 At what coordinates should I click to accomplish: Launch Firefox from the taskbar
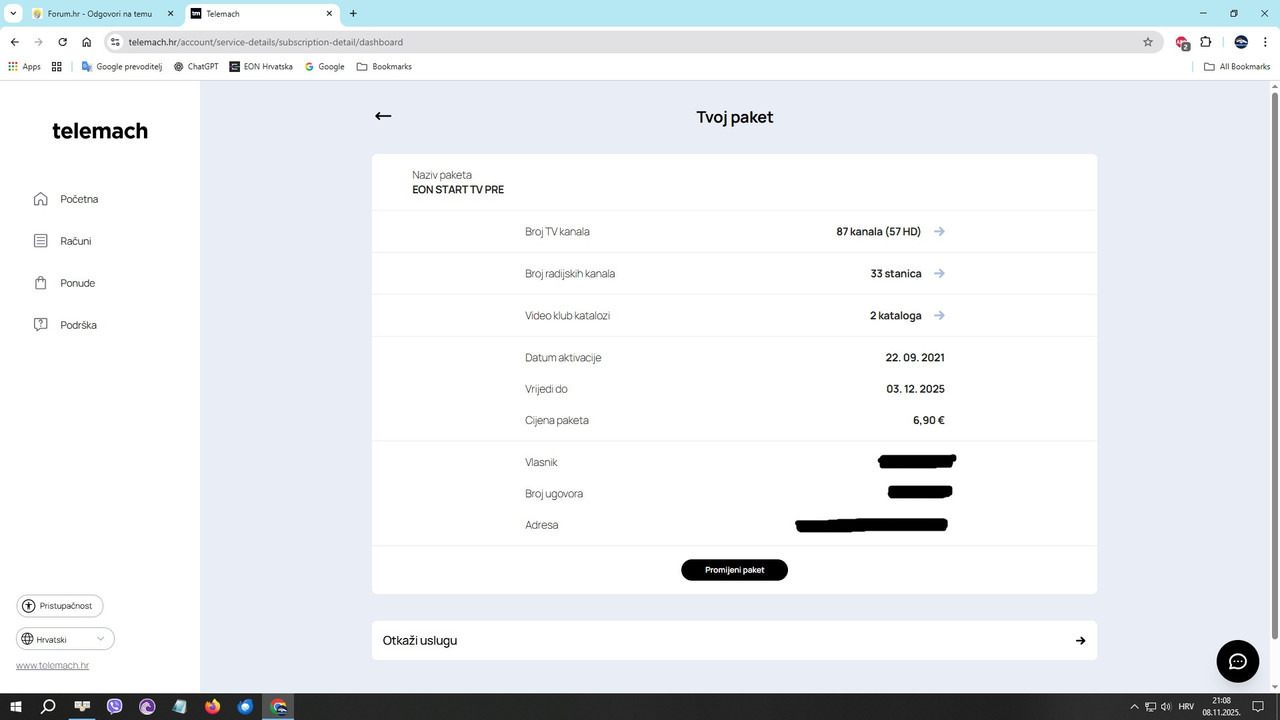(x=212, y=706)
